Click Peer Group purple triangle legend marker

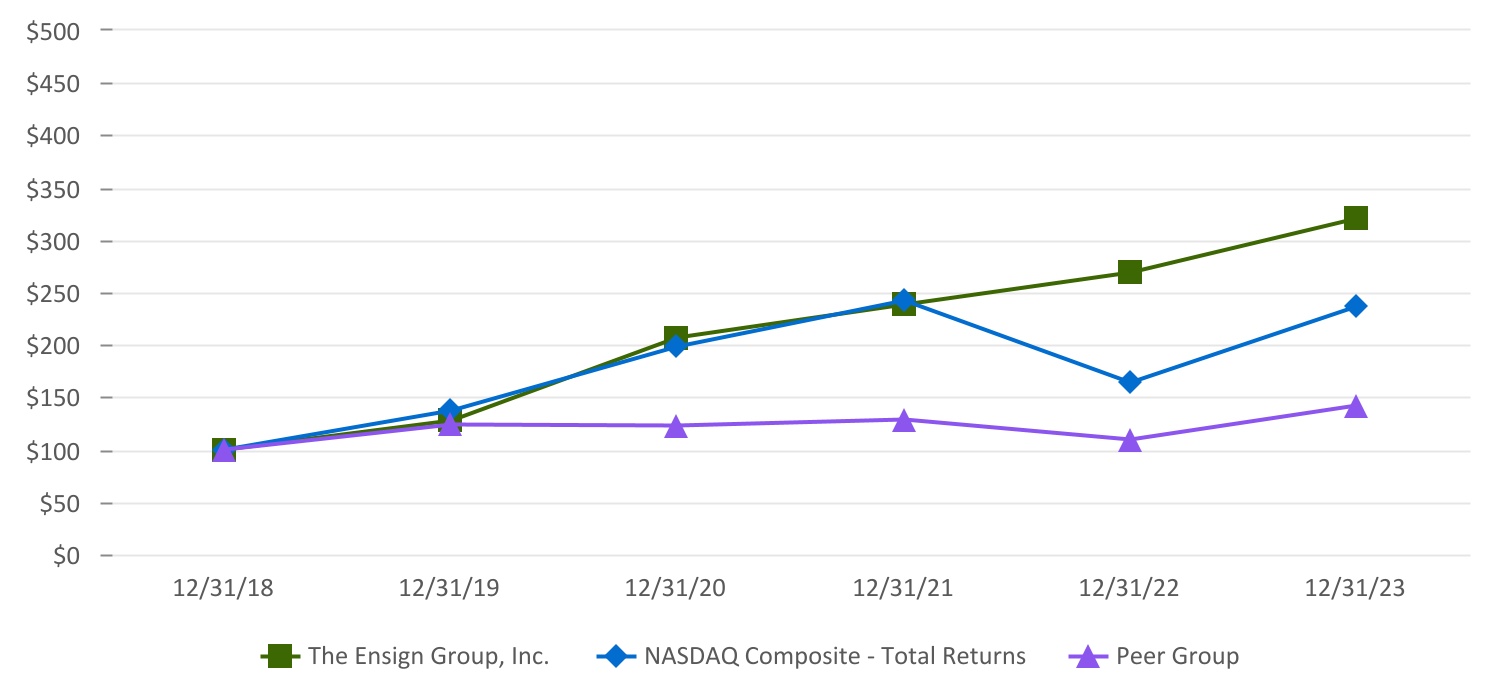click(1089, 656)
